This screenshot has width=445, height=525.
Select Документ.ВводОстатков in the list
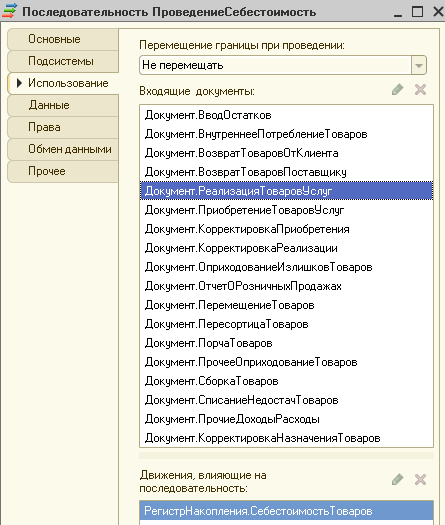[x=286, y=115]
